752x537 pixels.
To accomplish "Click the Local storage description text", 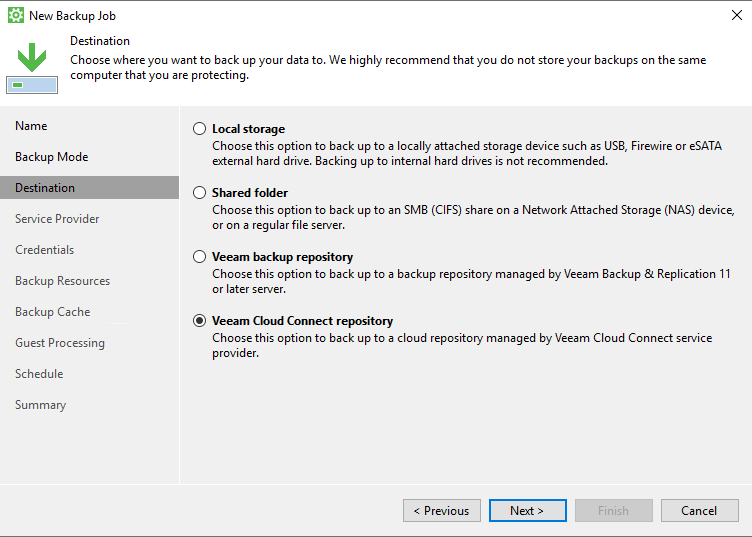I will click(x=467, y=153).
